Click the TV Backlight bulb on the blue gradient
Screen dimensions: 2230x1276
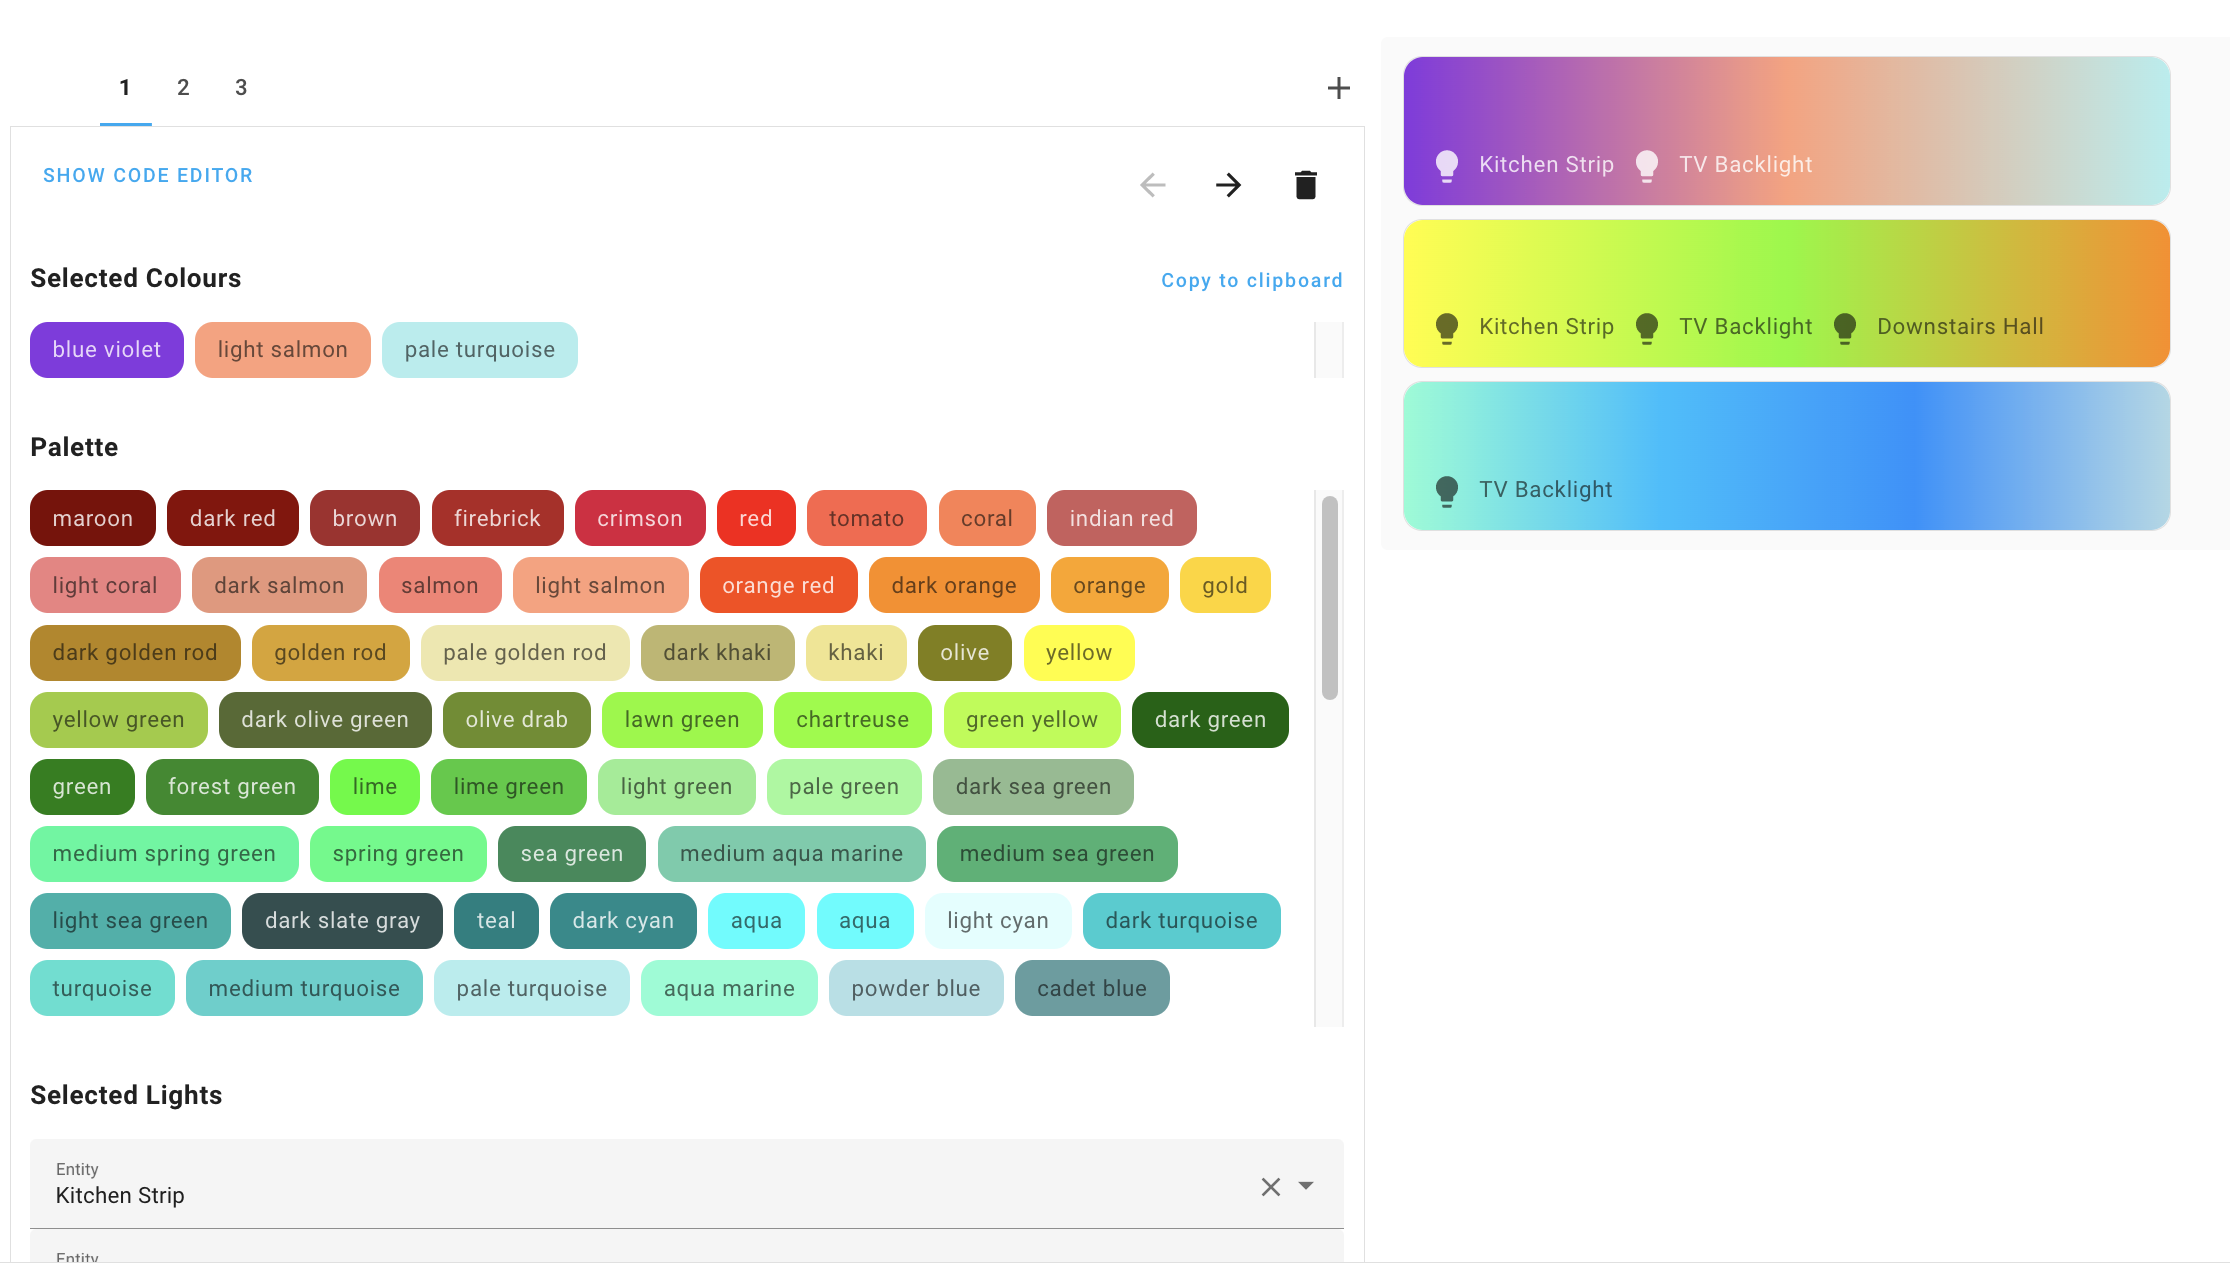1446,490
